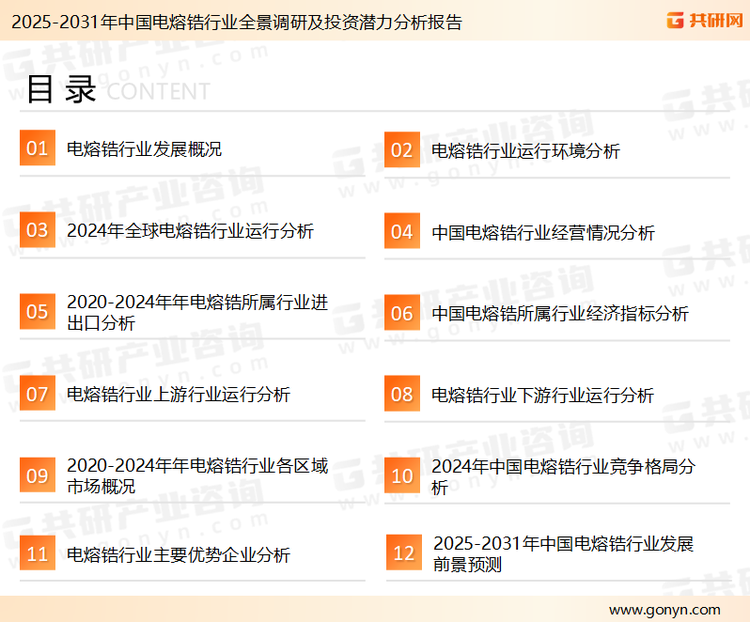The image size is (750, 622).
Task: Select 中国电熔锆所属行业经济指标分析 entry
Action: 560,314
